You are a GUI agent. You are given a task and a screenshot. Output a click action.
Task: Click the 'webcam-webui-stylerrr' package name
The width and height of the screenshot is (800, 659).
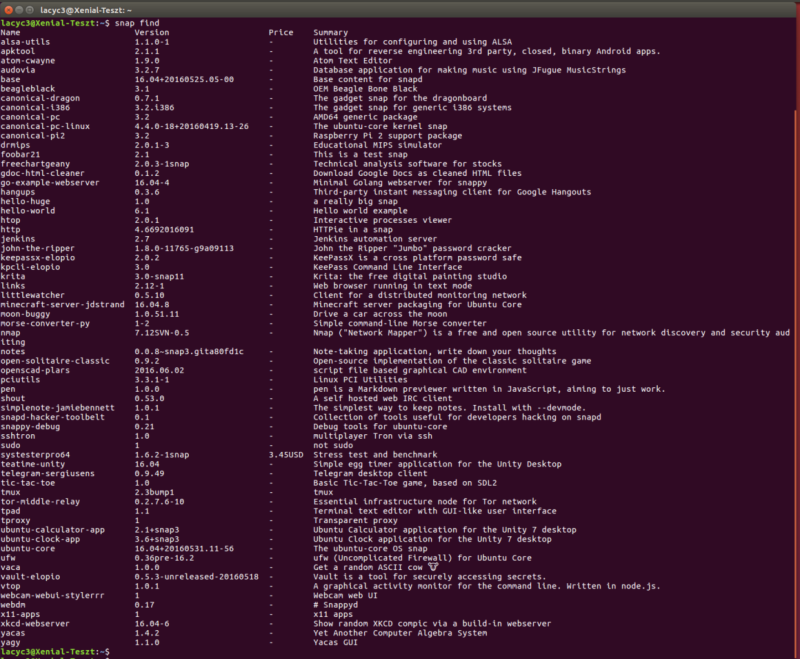pyautogui.click(x=53, y=596)
